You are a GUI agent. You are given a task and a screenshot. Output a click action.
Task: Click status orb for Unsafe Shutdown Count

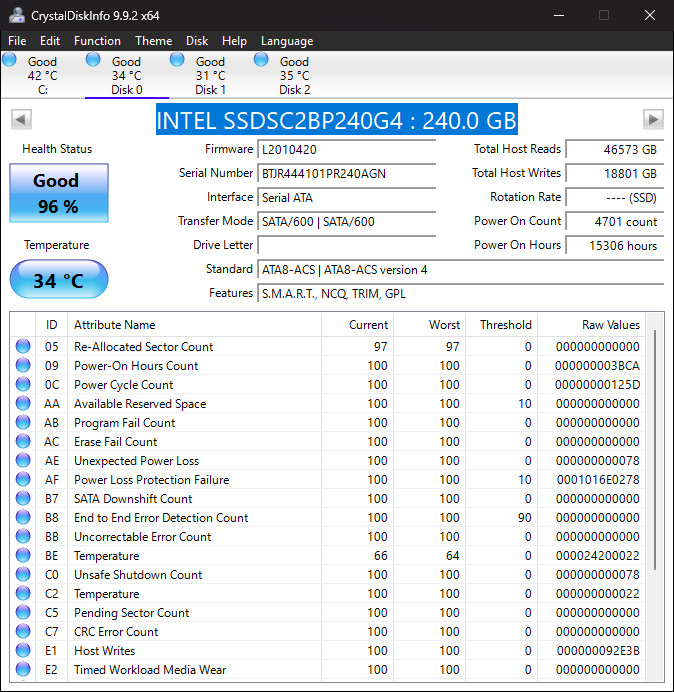click(23, 574)
